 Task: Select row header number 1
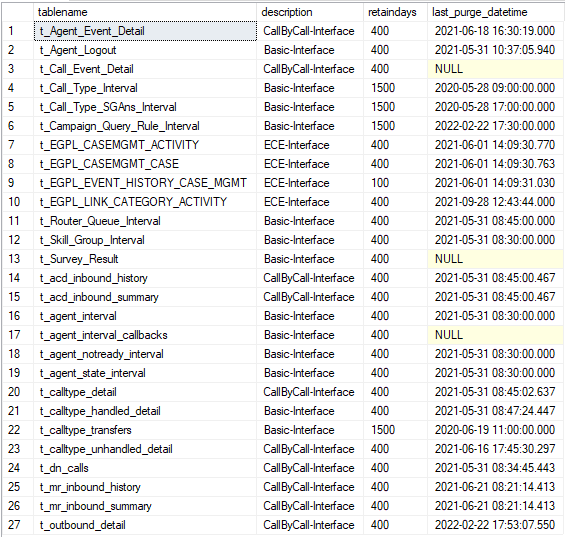(18, 31)
